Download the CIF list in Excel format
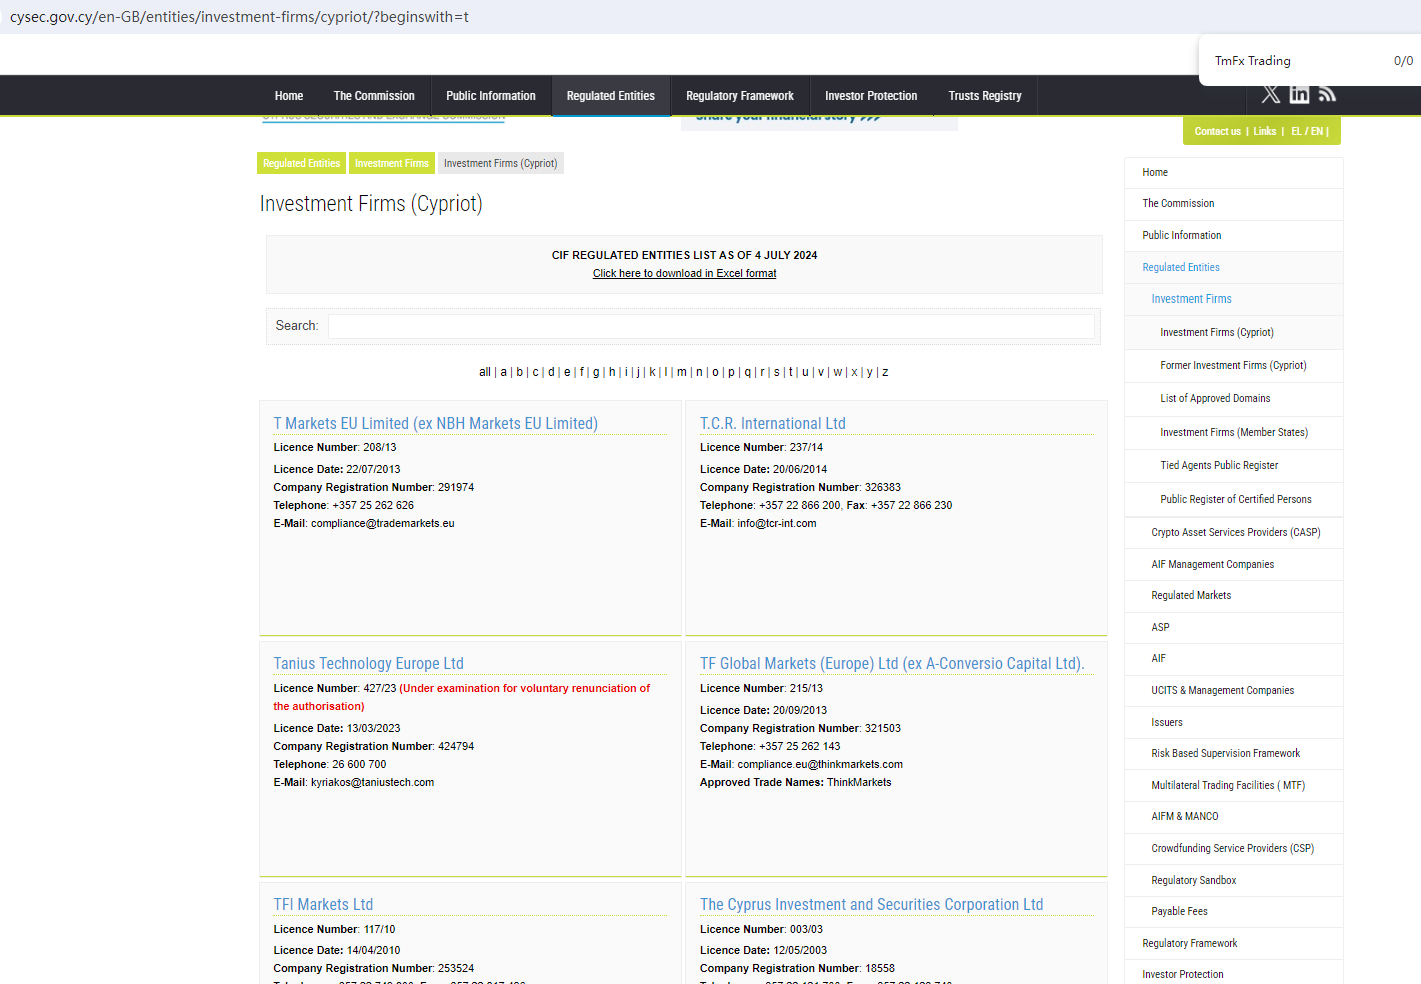1421x984 pixels. tap(684, 273)
